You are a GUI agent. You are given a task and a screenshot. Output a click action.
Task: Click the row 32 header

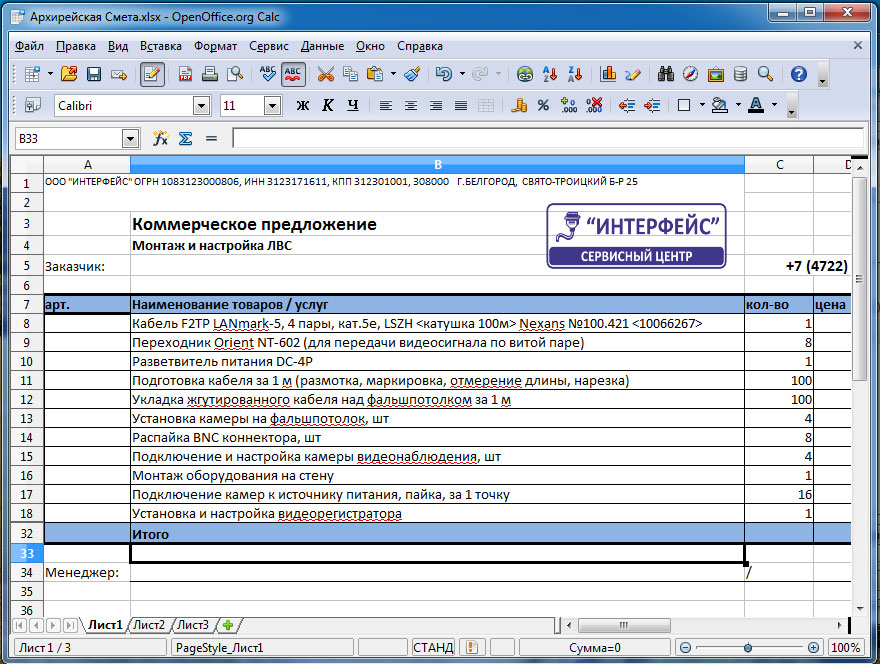(x=27, y=534)
